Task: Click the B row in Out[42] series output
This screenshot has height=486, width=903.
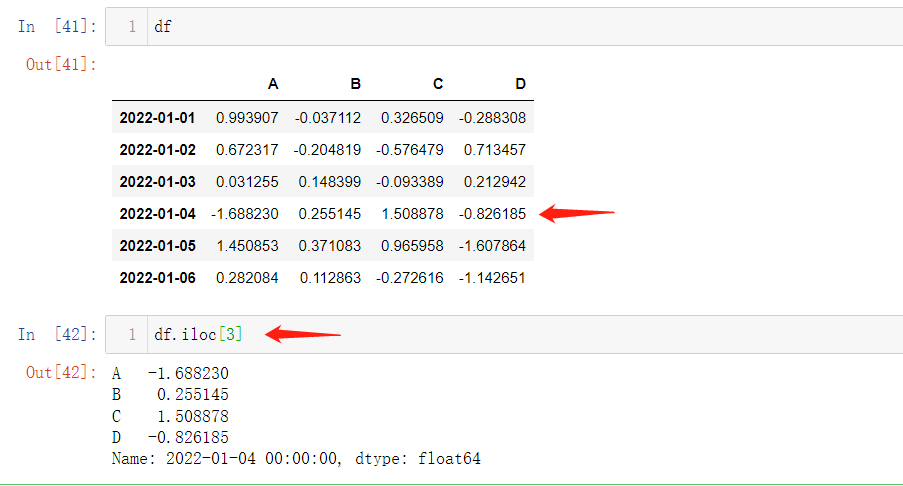Action: tap(170, 395)
